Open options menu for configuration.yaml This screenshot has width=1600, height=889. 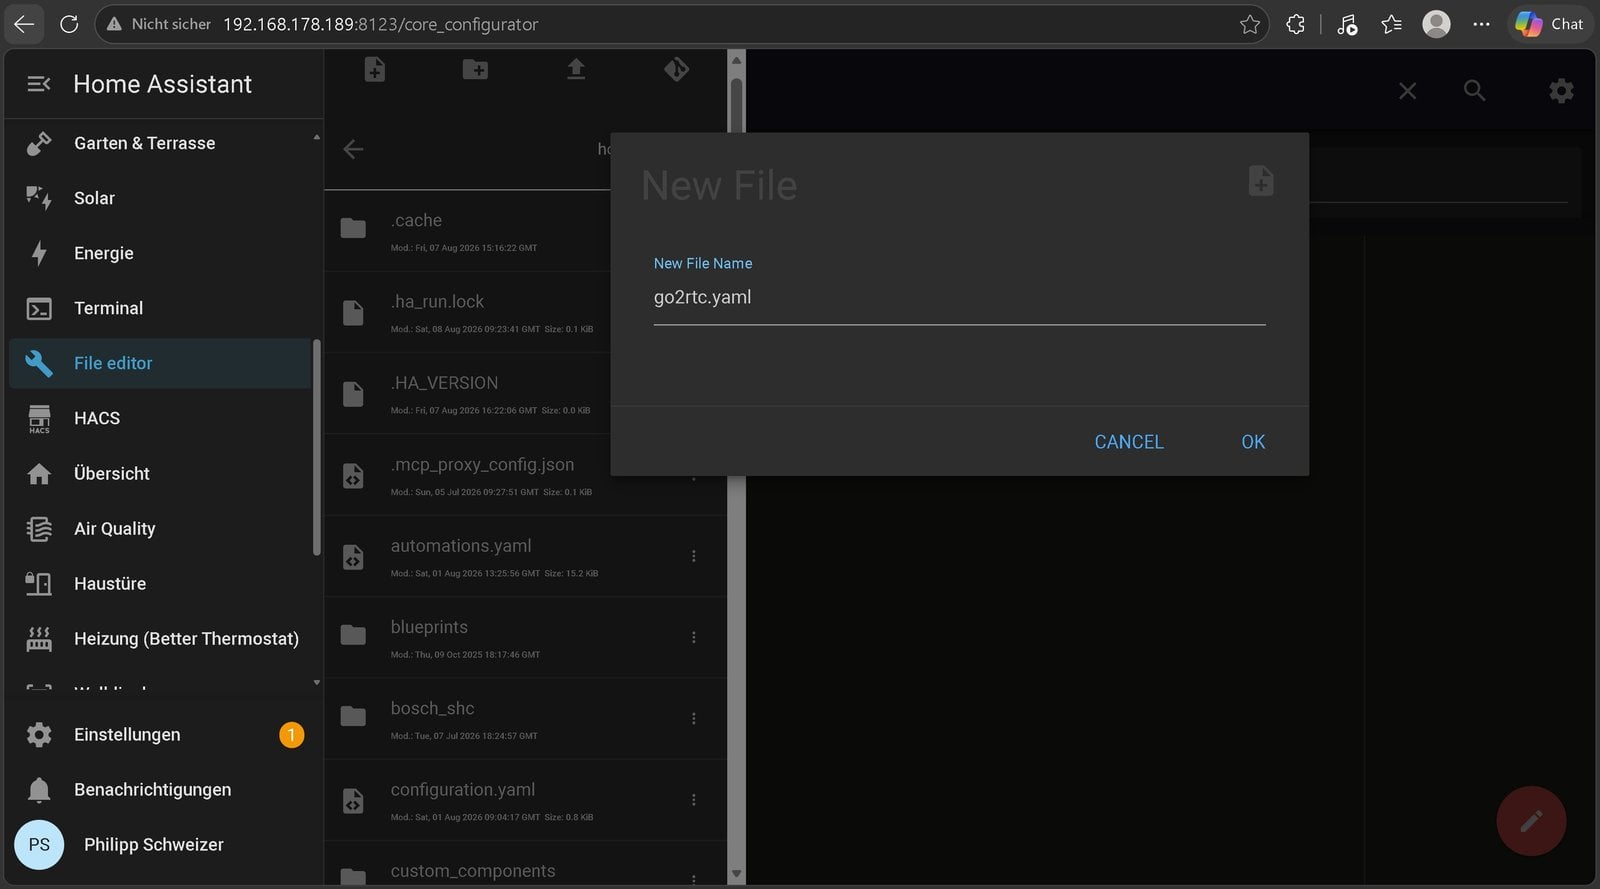click(x=694, y=800)
